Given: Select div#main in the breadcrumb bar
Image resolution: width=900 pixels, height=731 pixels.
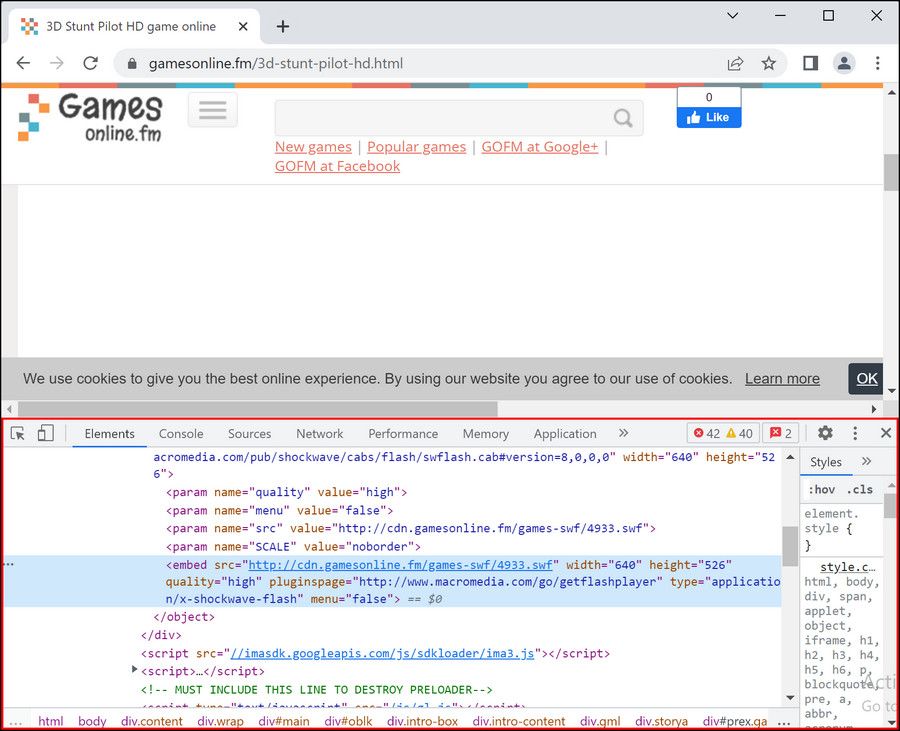Looking at the screenshot, I should [284, 721].
